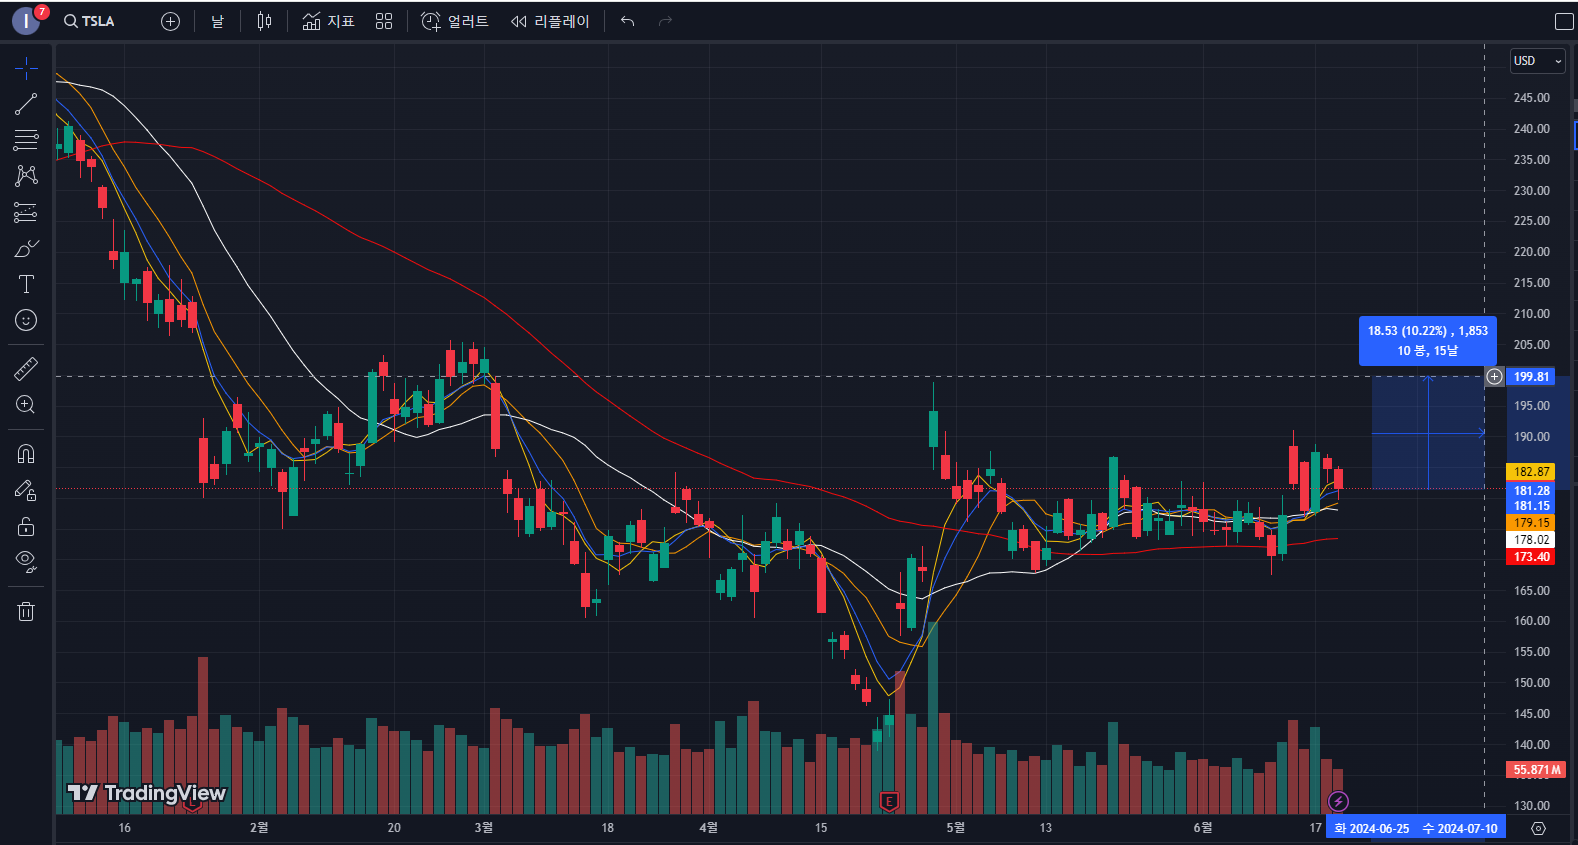This screenshot has height=845, width=1578.
Task: Toggle magnet mode for drawings
Action: pyautogui.click(x=26, y=454)
